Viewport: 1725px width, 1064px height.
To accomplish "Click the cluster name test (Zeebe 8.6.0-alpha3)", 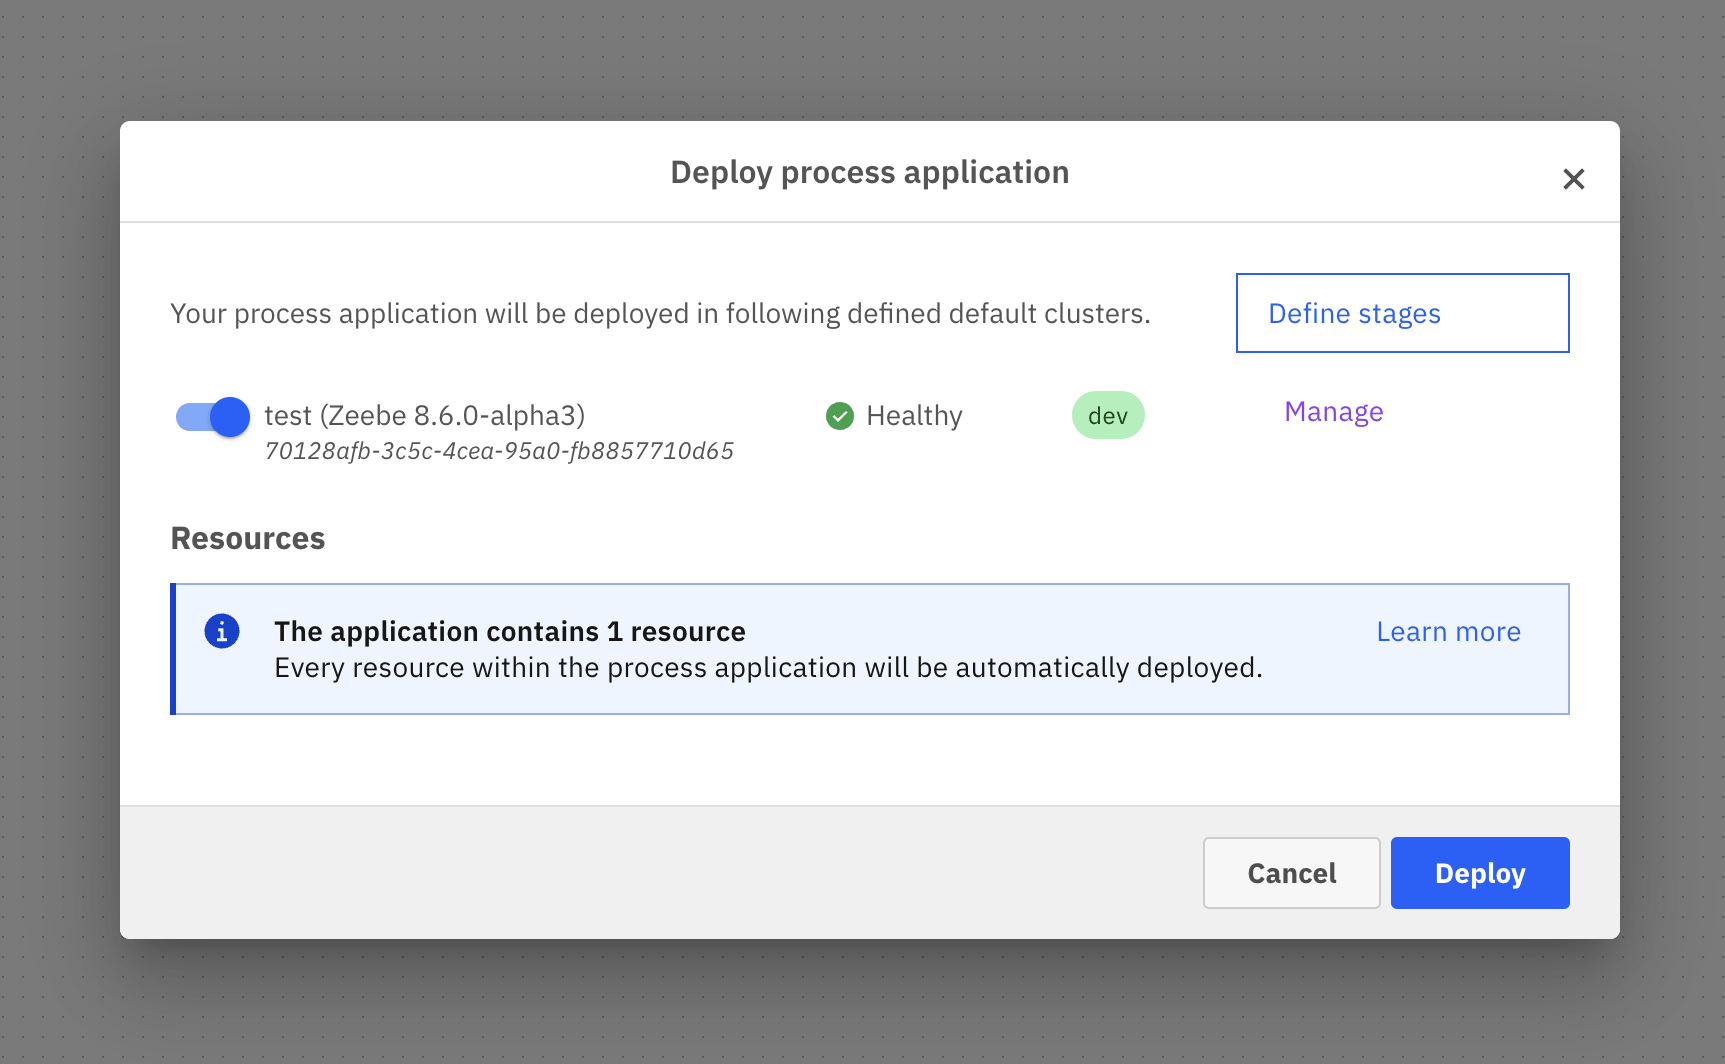I will click(424, 415).
